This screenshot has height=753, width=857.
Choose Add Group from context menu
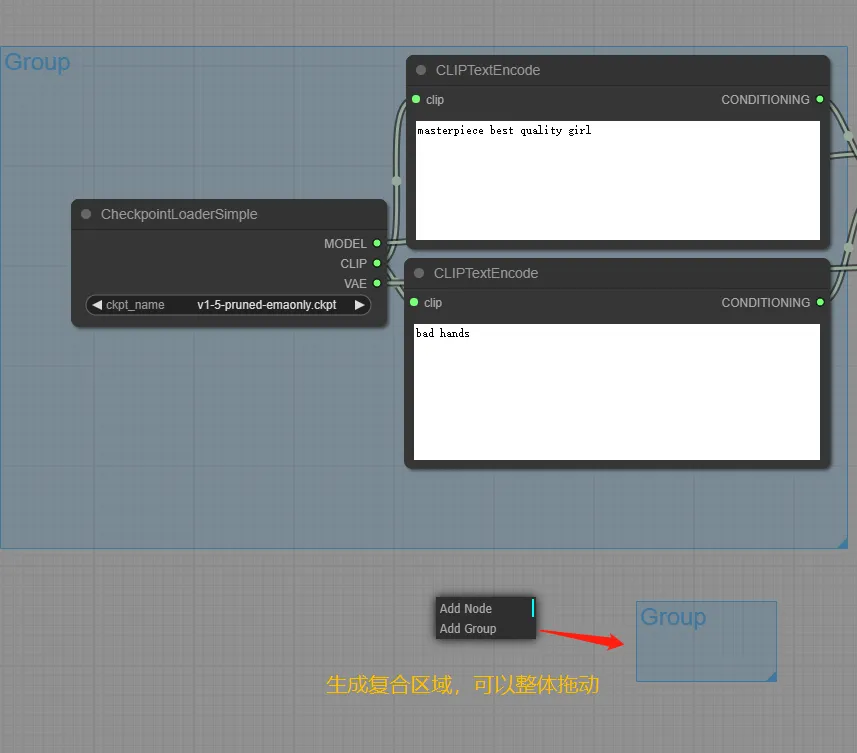point(468,629)
